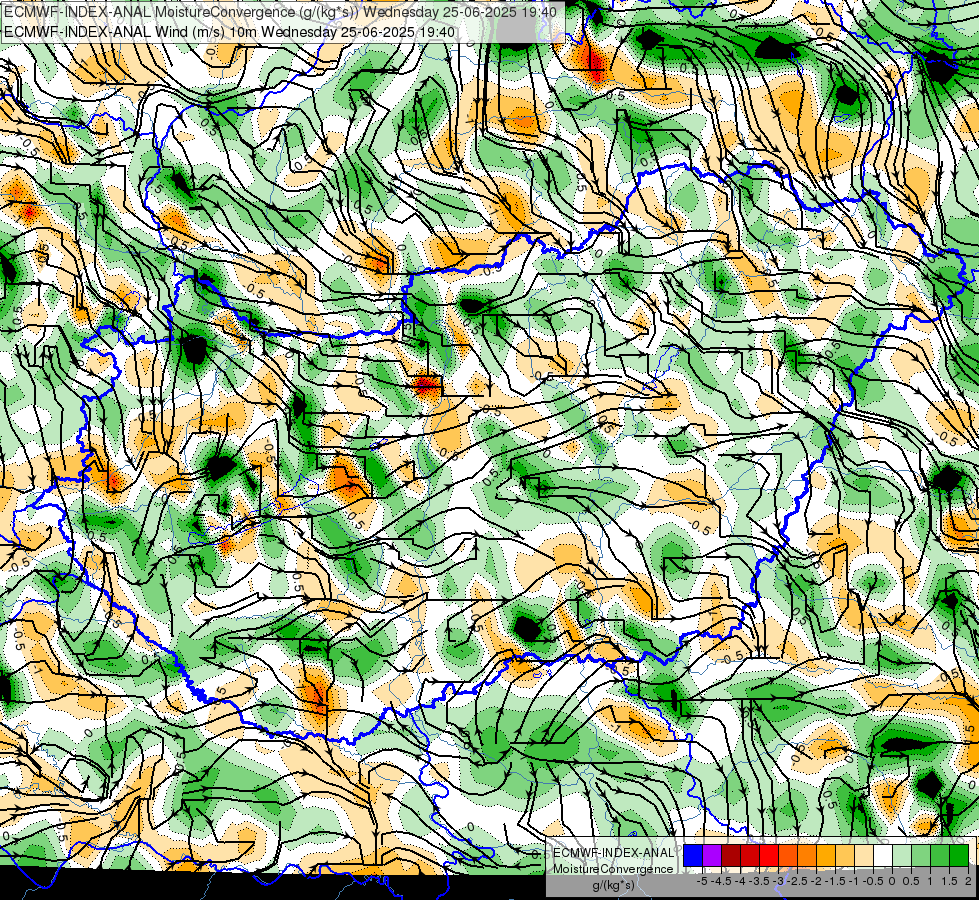Pick the legend swatch between -4.5 and -4
Viewport: 979px width, 900px height.
pyautogui.click(x=731, y=856)
